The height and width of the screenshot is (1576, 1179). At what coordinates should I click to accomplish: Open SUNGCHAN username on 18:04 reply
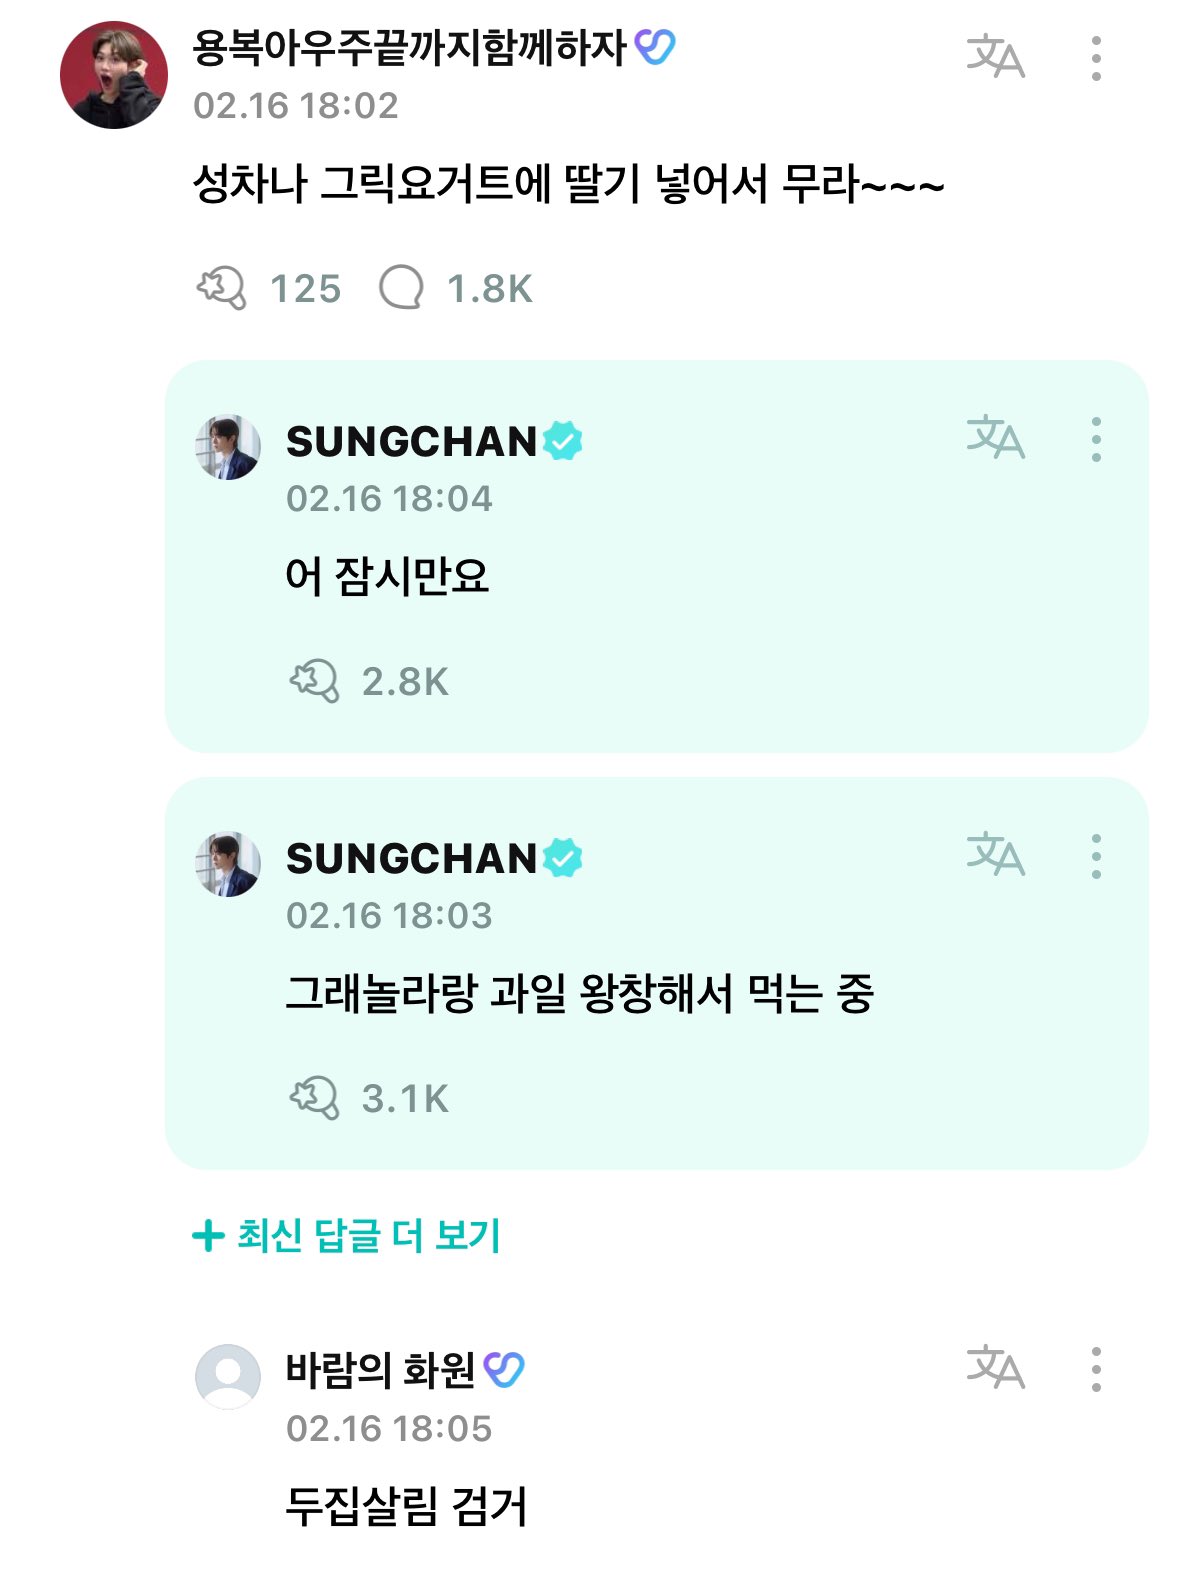(412, 442)
